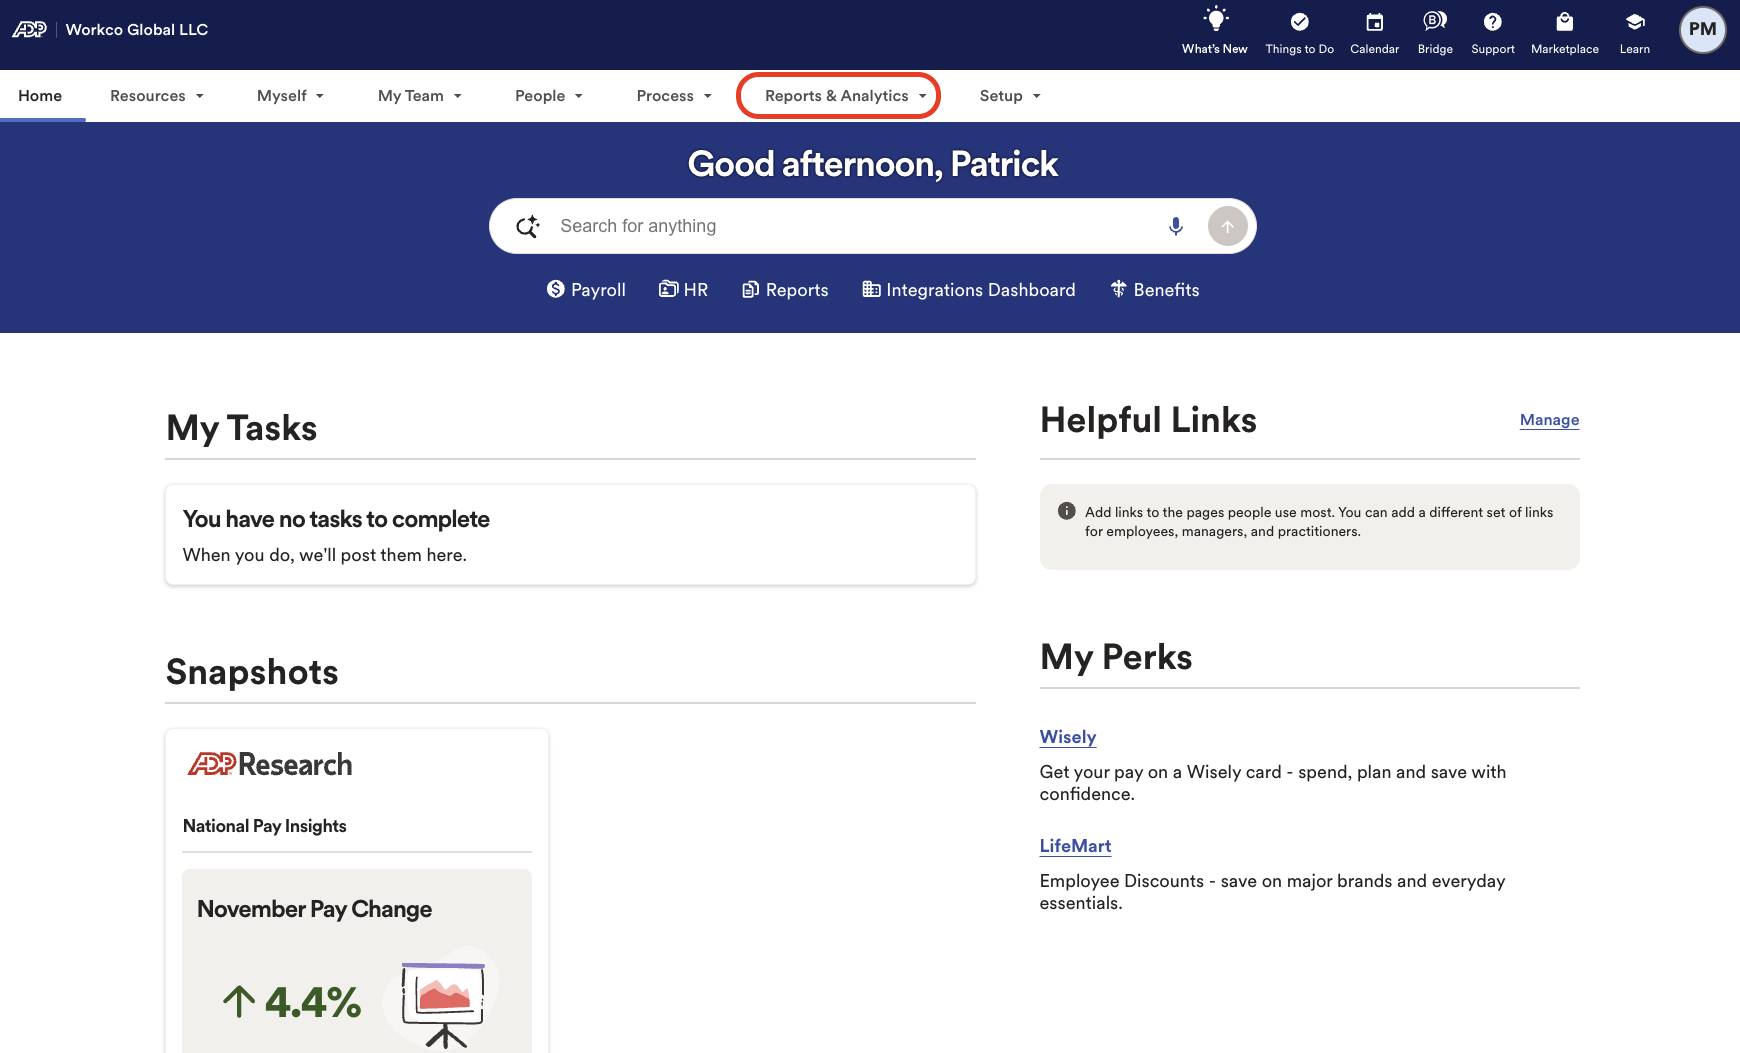Viewport: 1740px width, 1053px height.
Task: Click the Helpful Links heading
Action: [x=1148, y=420]
